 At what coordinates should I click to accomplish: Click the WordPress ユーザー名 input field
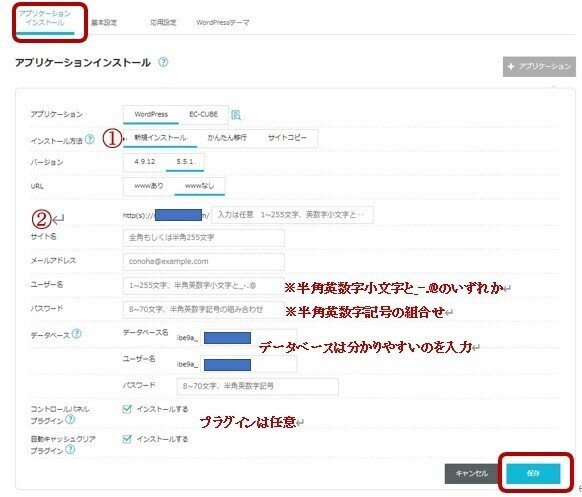203,286
